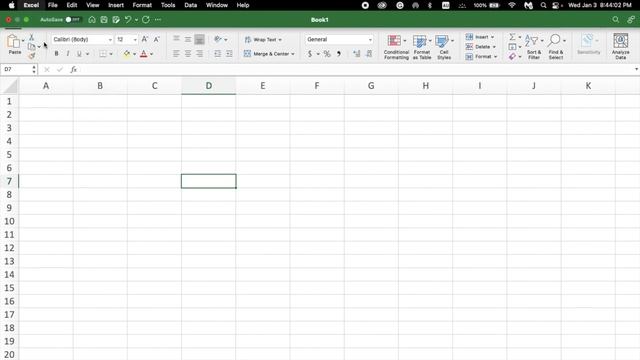This screenshot has width=640, height=360.
Task: Open Cell Styles gallery
Action: pos(444,46)
